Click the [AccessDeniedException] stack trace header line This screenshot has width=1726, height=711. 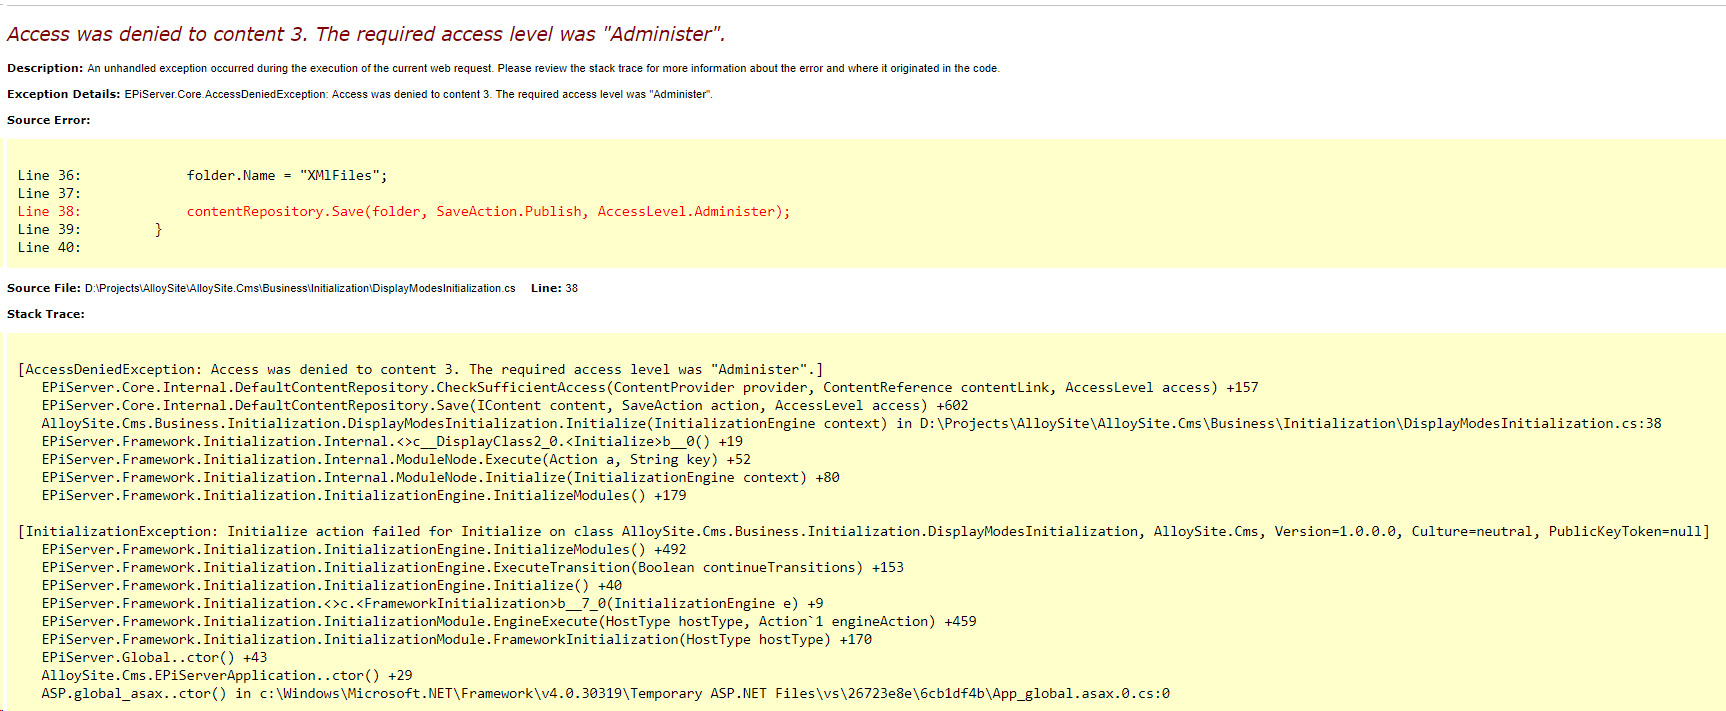coord(420,369)
